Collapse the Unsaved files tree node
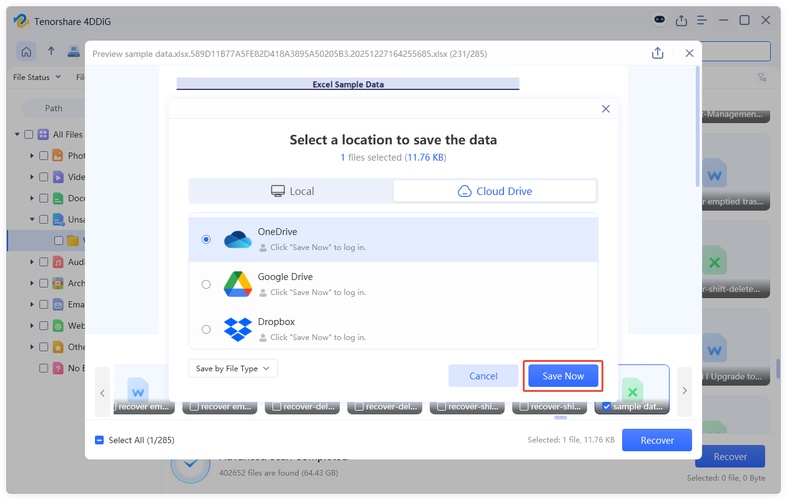 coord(32,219)
